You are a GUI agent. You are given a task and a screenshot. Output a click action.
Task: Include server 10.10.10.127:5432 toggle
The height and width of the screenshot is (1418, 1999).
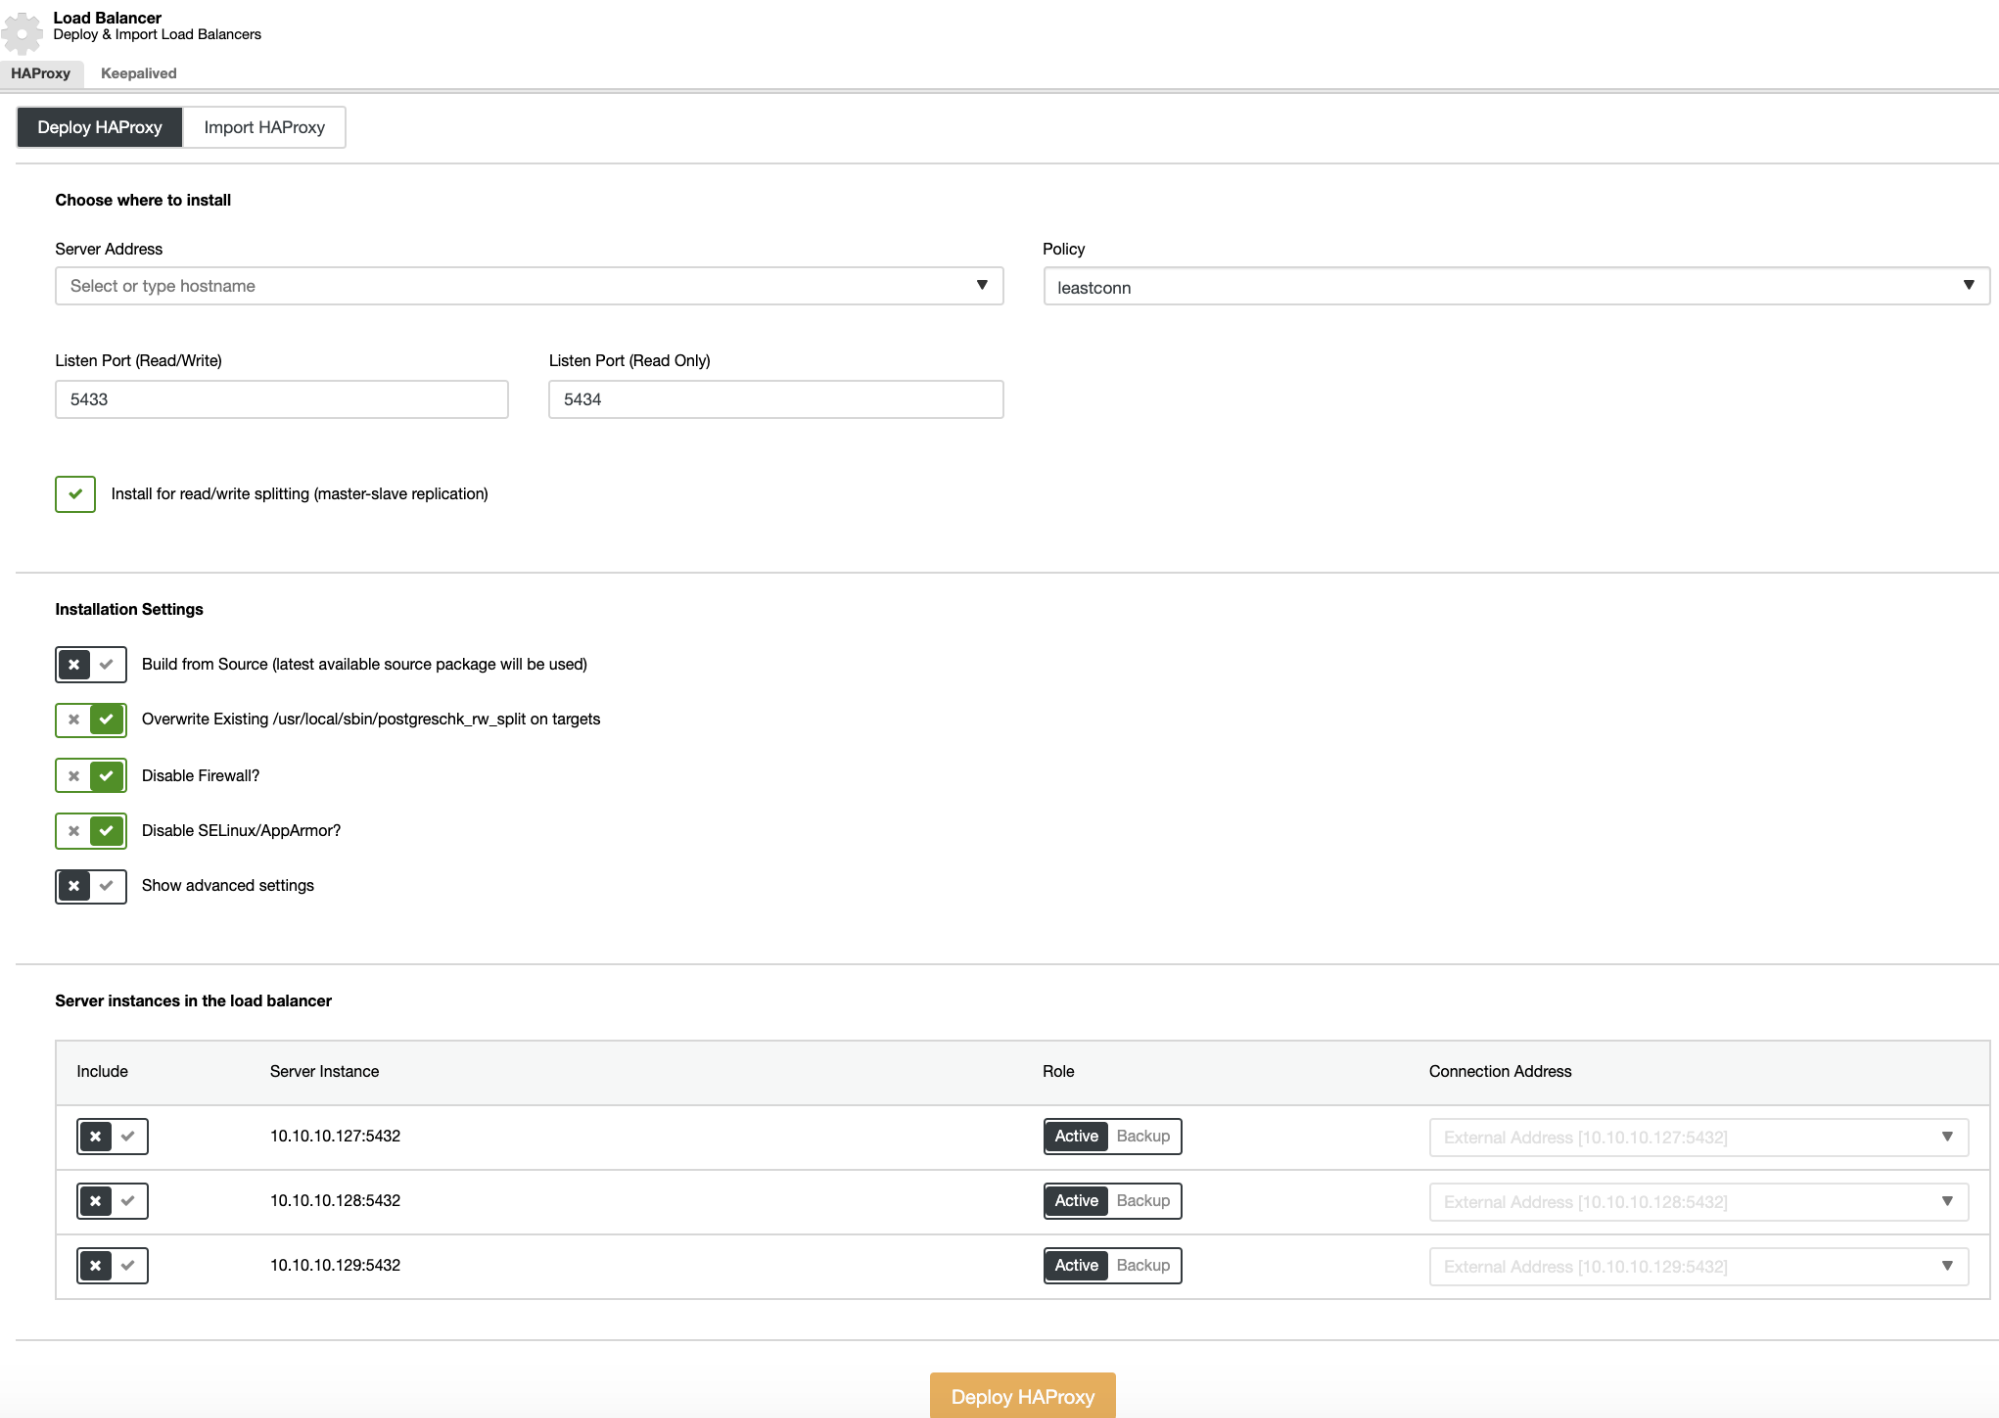112,1136
